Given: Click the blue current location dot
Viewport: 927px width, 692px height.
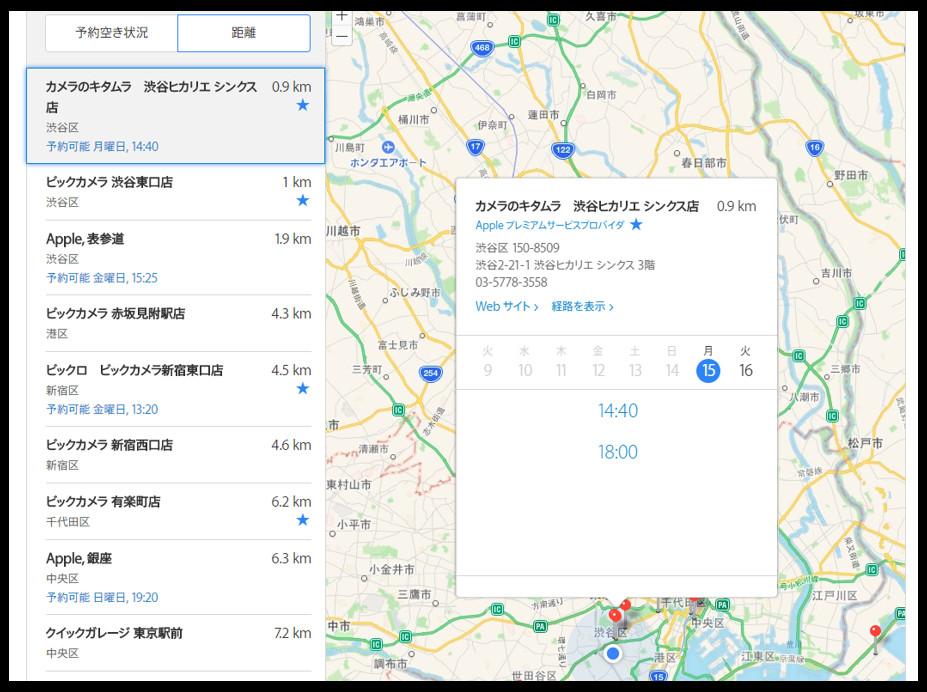Looking at the screenshot, I should click(x=613, y=654).
